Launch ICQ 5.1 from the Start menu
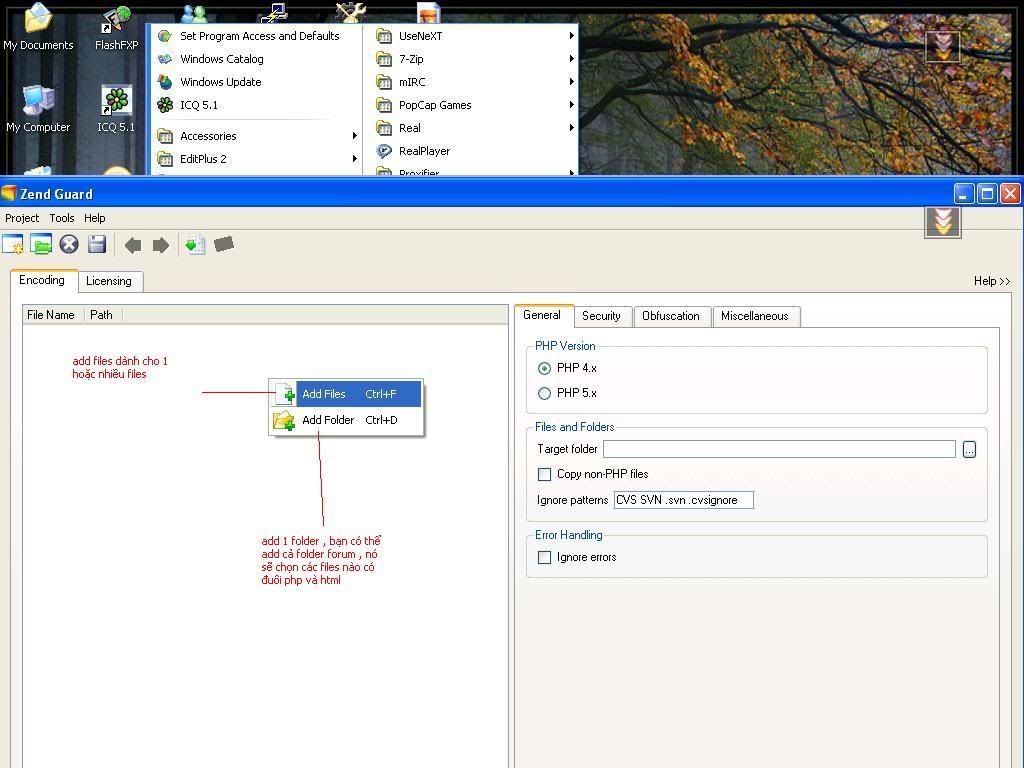The height and width of the screenshot is (768, 1024). 256,104
